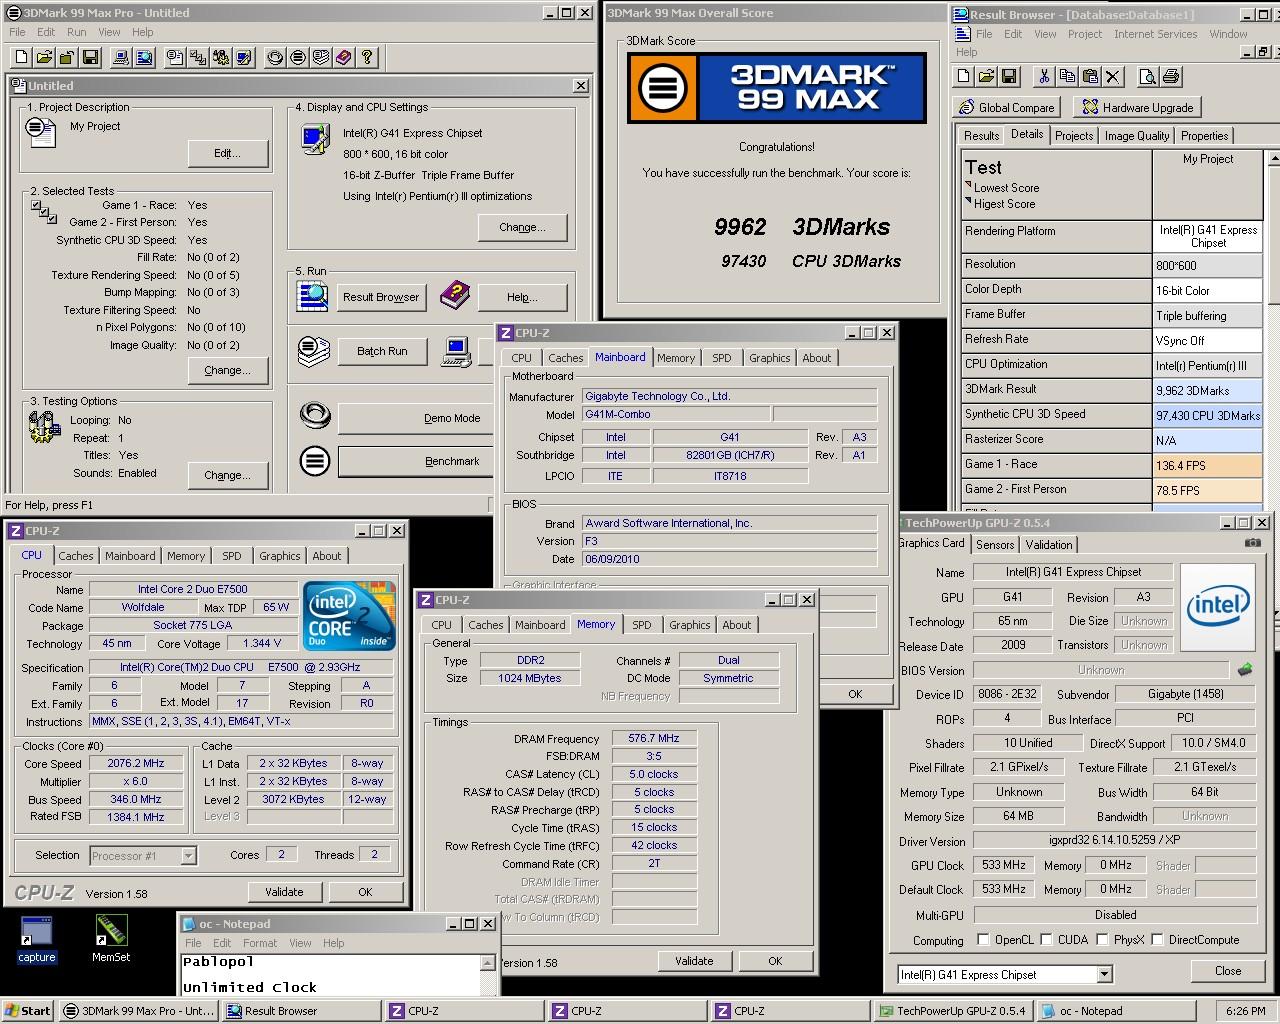This screenshot has width=1280, height=1024.
Task: Click 9,962 3DMarks result cell
Action: 1208,390
